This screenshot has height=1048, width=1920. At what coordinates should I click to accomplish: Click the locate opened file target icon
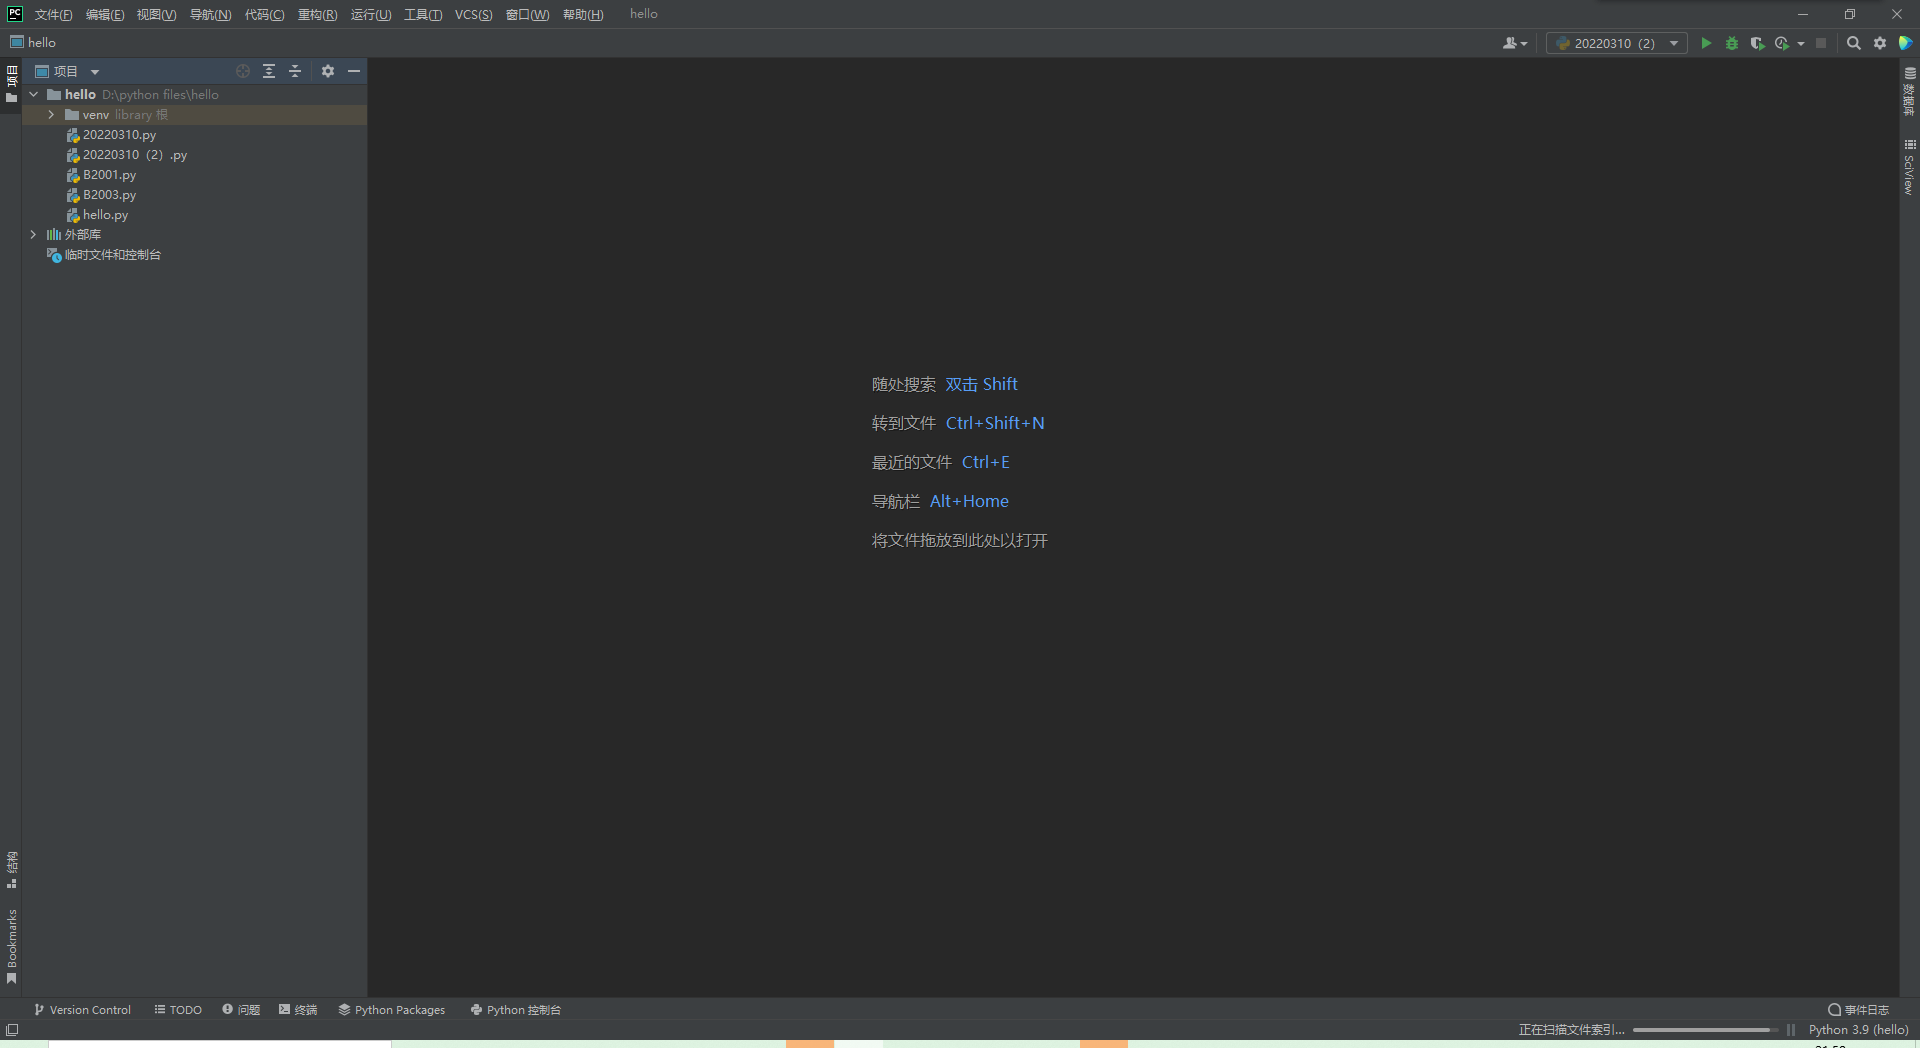243,71
